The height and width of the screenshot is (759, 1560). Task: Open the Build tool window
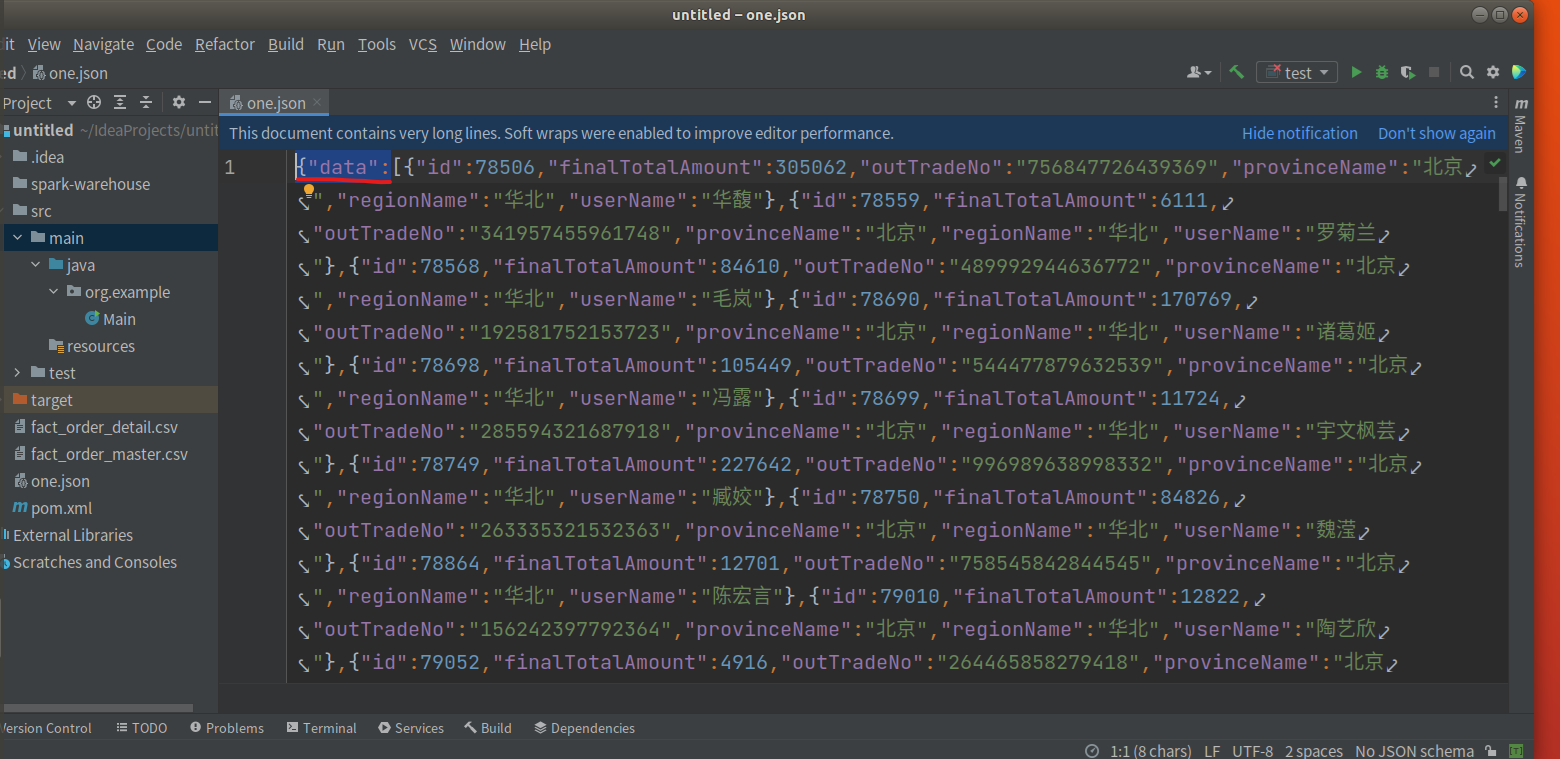[x=488, y=728]
